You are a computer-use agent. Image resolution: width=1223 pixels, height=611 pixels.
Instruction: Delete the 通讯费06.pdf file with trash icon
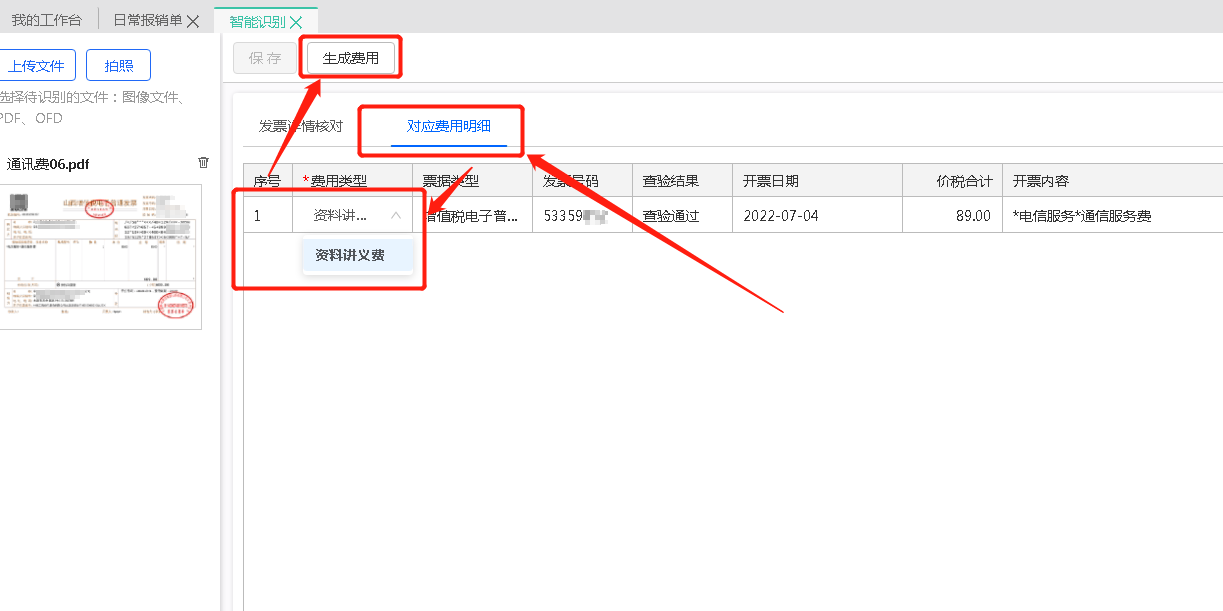[x=204, y=163]
